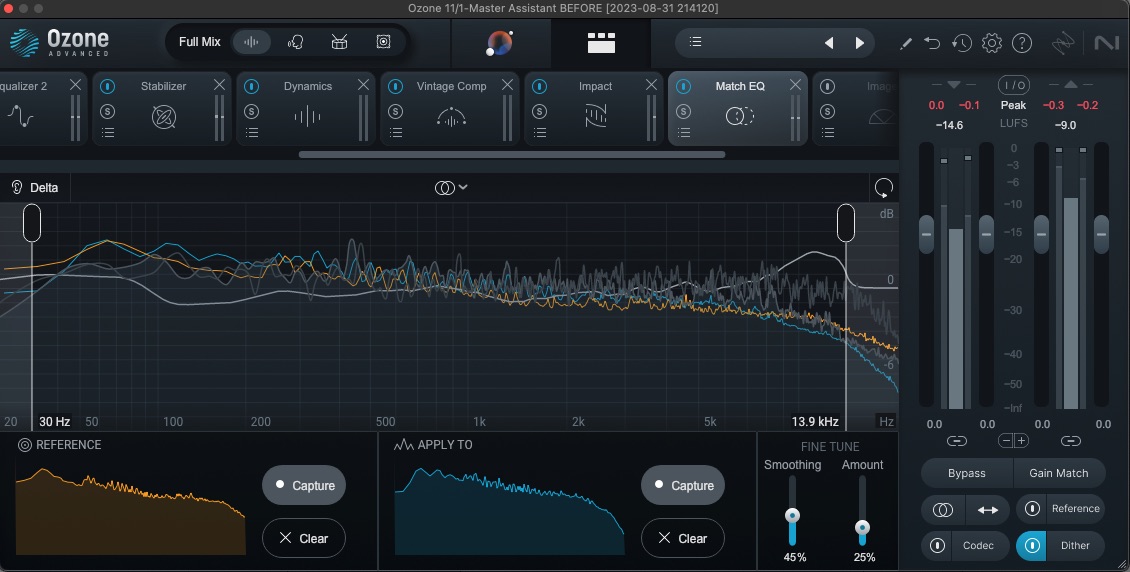Click the mono sum overlapping circles button
This screenshot has width=1130, height=572.
coord(943,510)
